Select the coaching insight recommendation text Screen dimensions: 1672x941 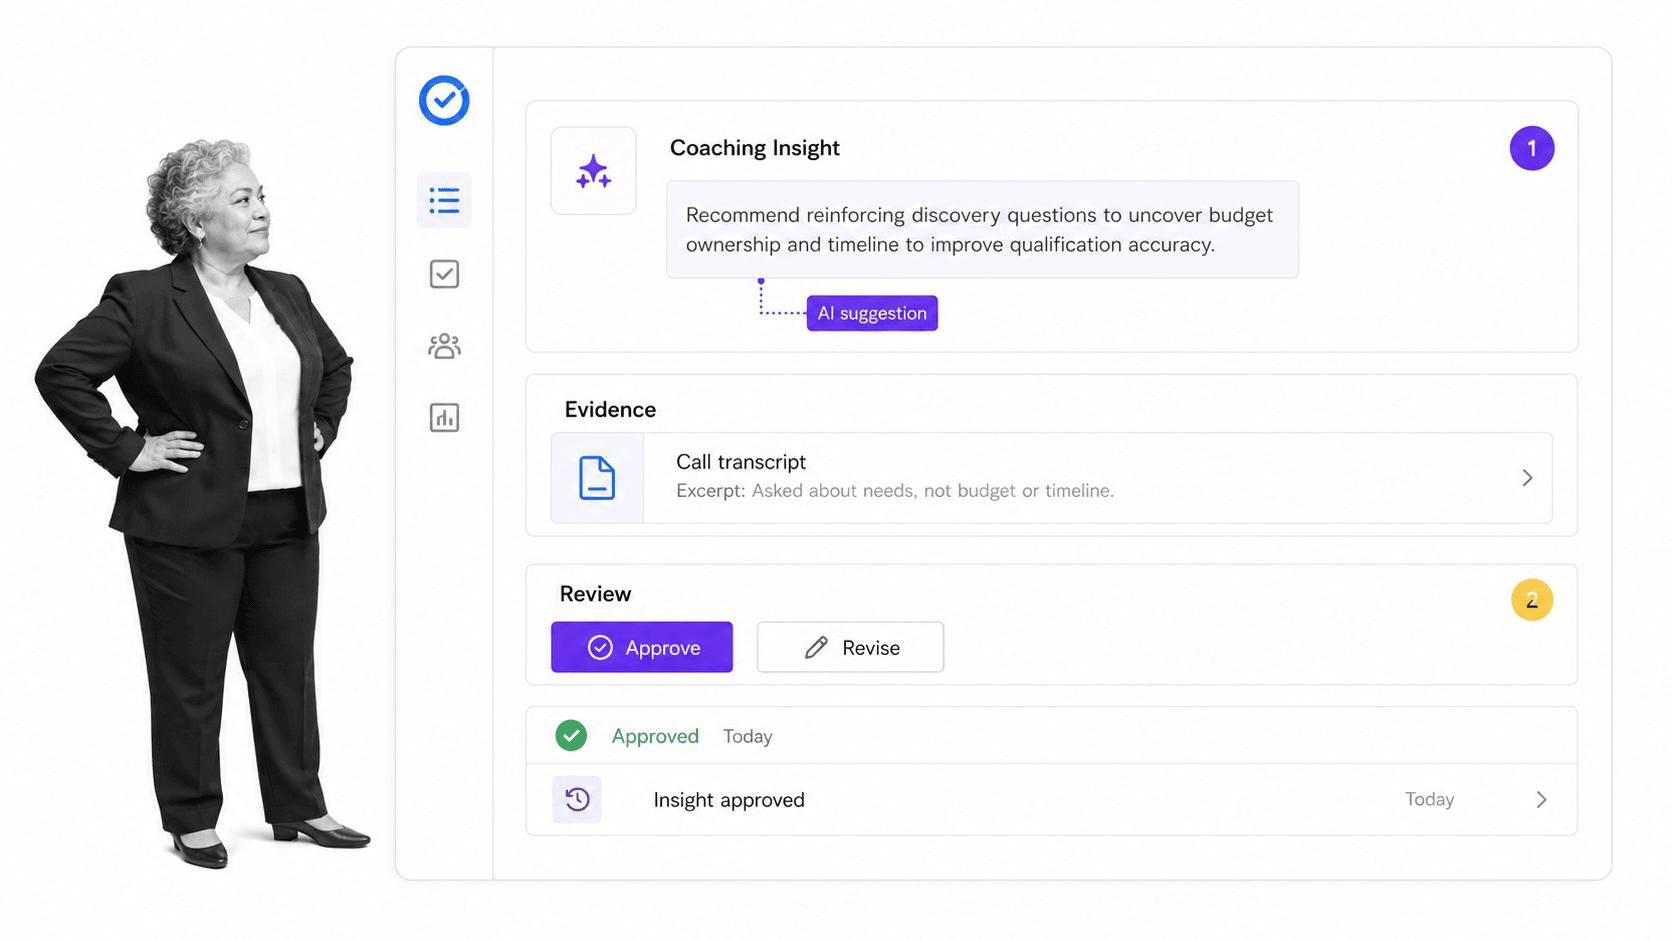980,230
